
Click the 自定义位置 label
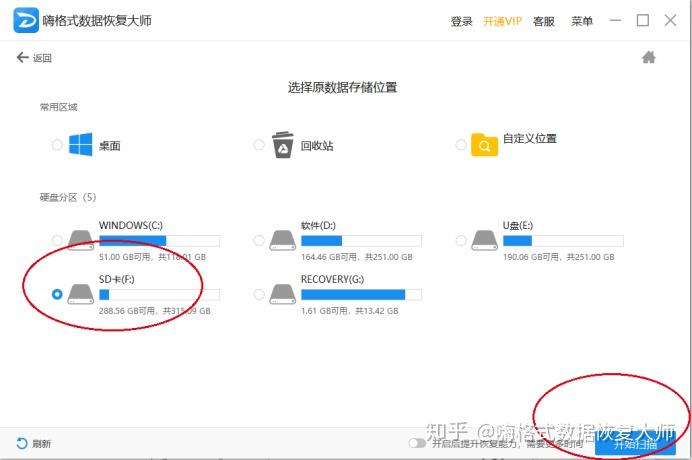click(x=530, y=138)
